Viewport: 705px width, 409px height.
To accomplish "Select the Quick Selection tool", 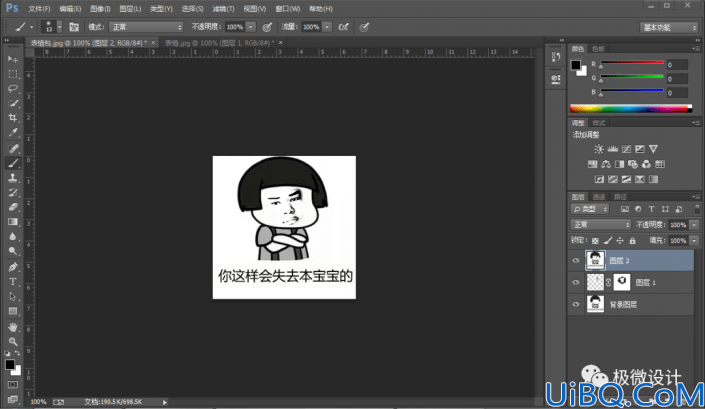I will click(13, 103).
